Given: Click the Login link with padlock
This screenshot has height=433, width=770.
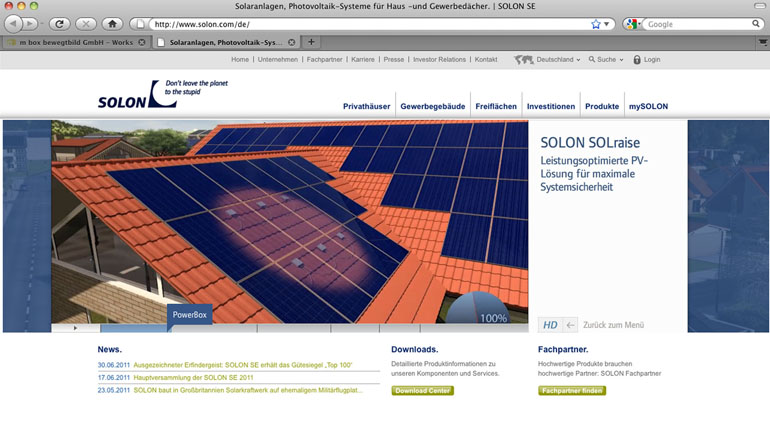Looking at the screenshot, I should pyautogui.click(x=647, y=59).
